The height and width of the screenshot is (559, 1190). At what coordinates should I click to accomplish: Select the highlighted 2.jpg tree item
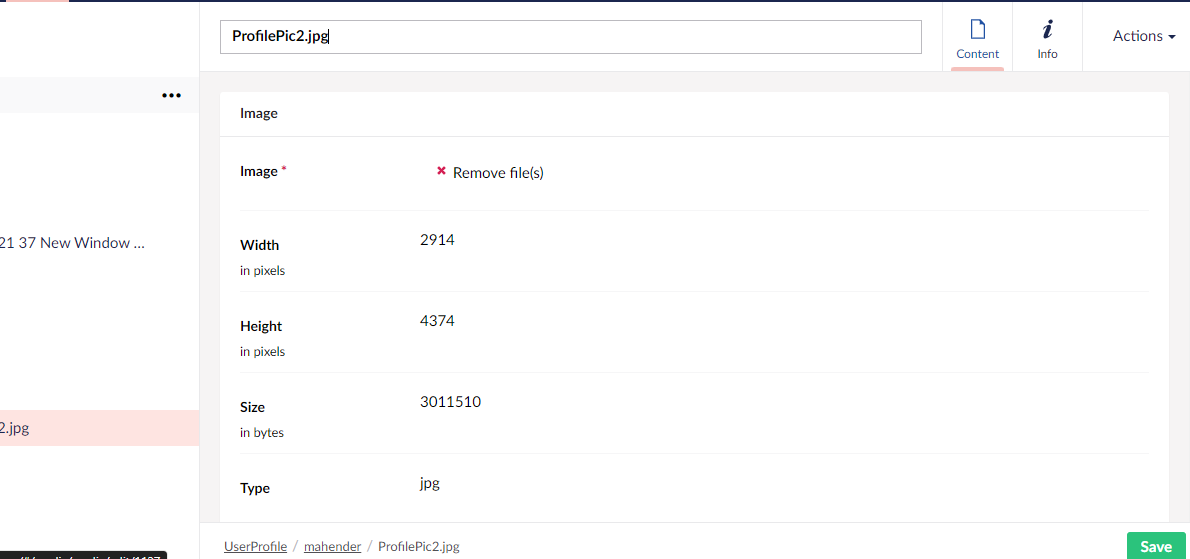coord(99,428)
